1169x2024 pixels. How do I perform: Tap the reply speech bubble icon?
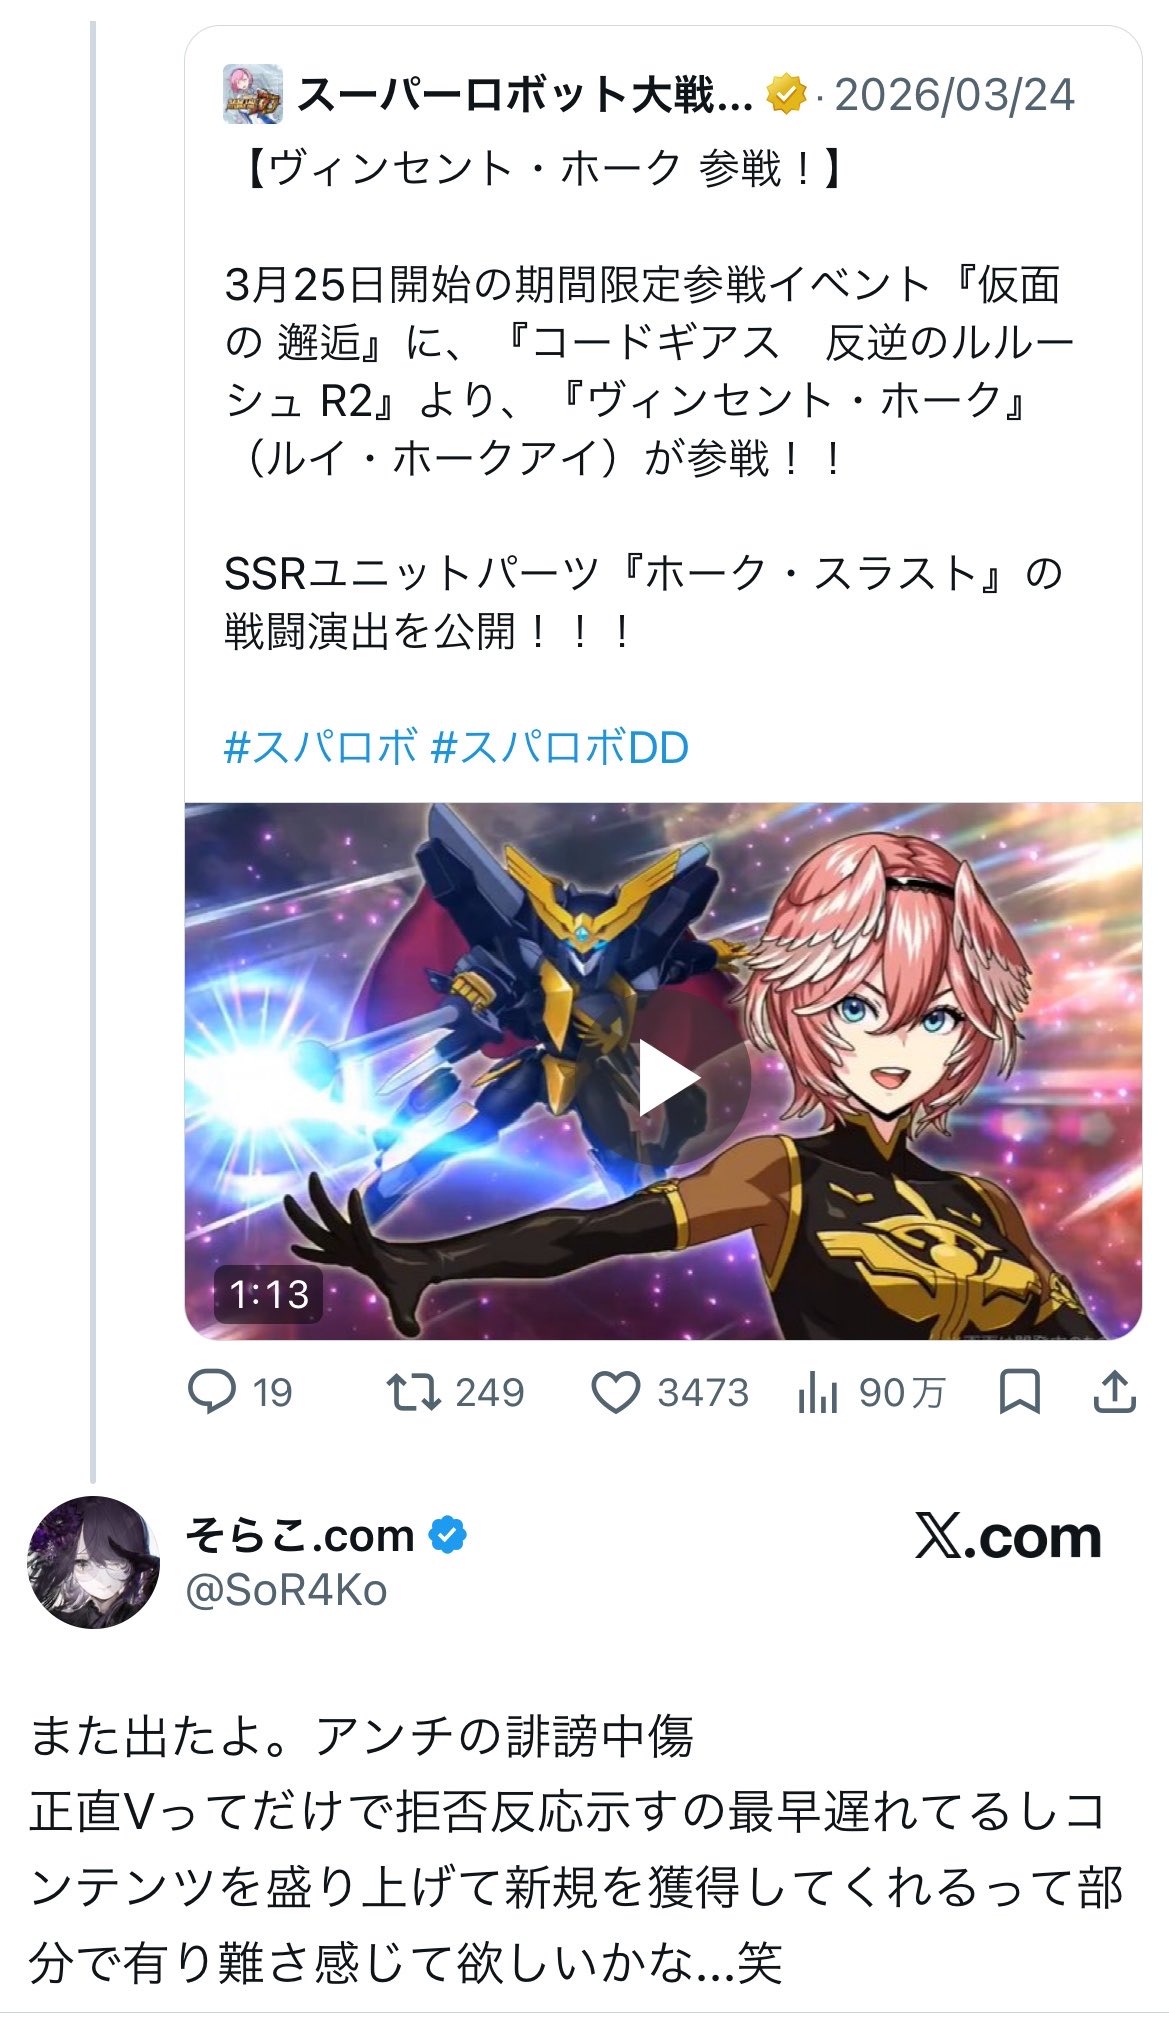pos(212,1391)
